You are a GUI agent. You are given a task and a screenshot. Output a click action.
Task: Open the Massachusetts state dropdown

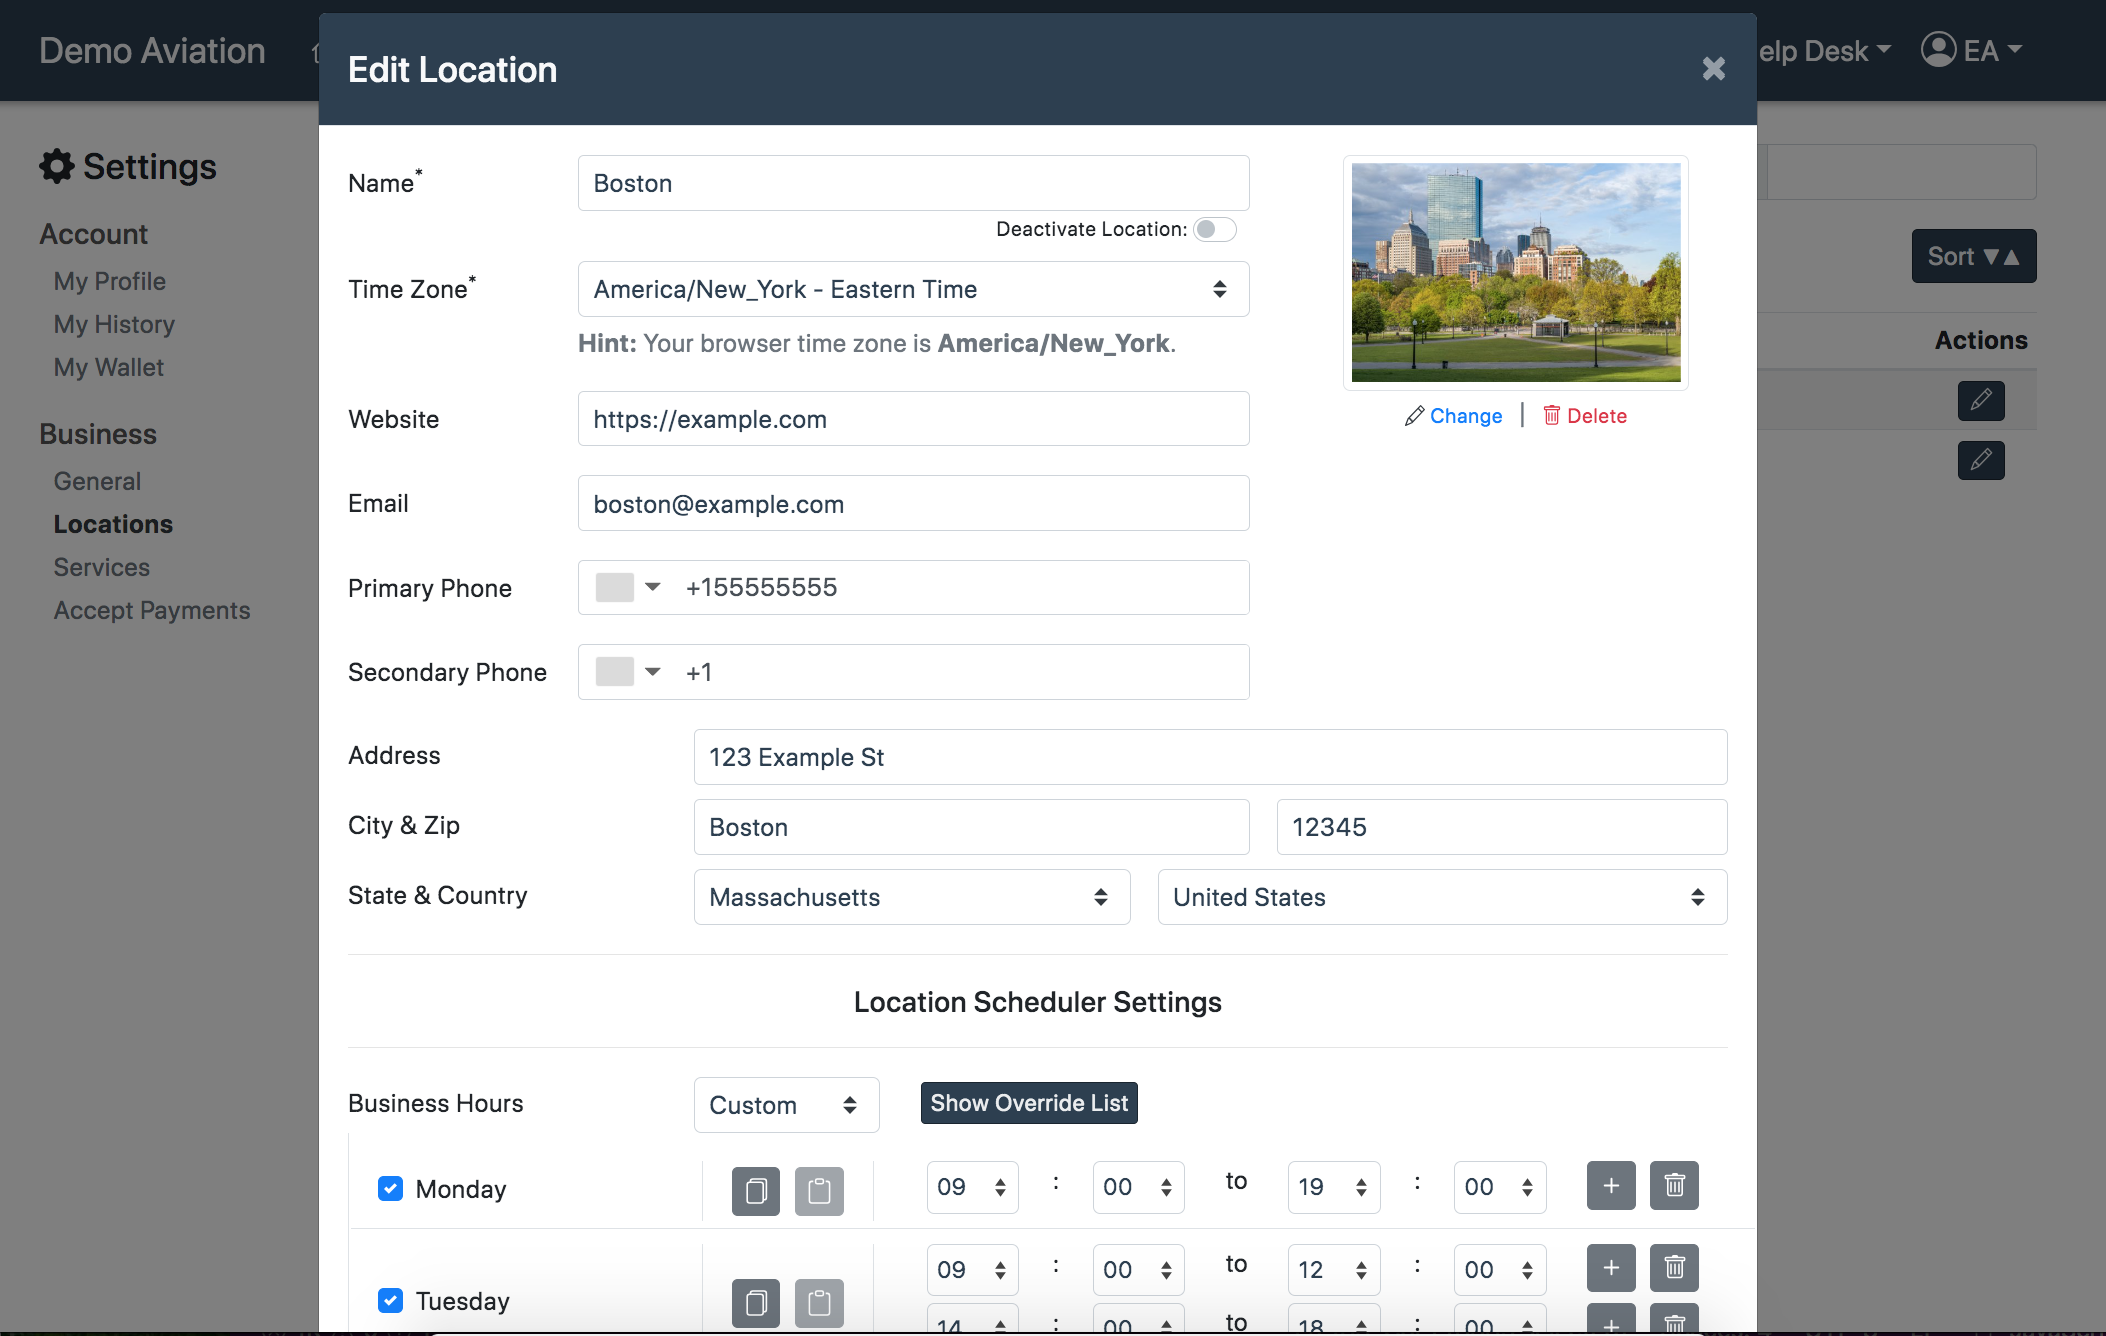pyautogui.click(x=911, y=897)
